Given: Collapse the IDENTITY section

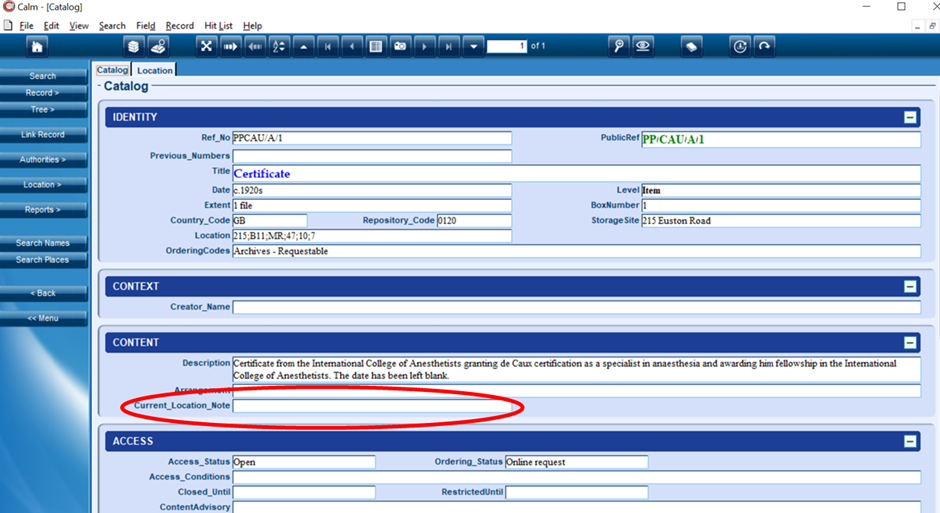Looking at the screenshot, I should 910,117.
